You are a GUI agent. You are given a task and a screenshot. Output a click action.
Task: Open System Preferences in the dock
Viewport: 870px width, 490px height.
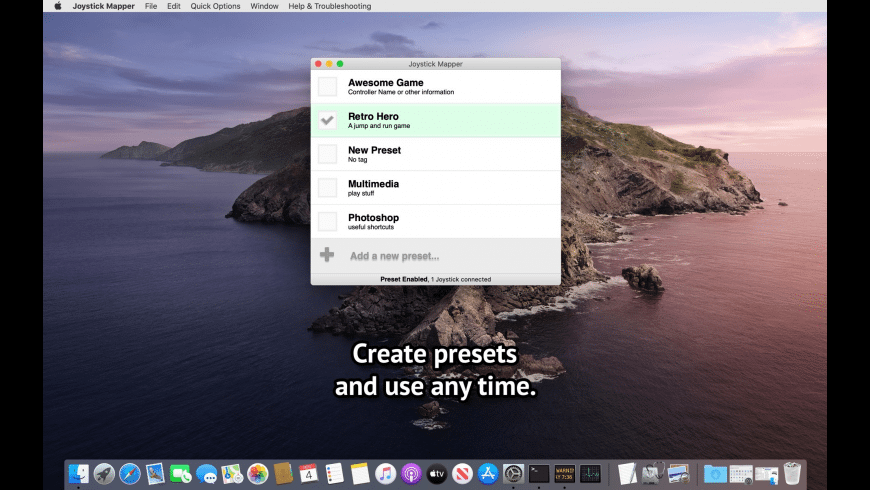513,474
